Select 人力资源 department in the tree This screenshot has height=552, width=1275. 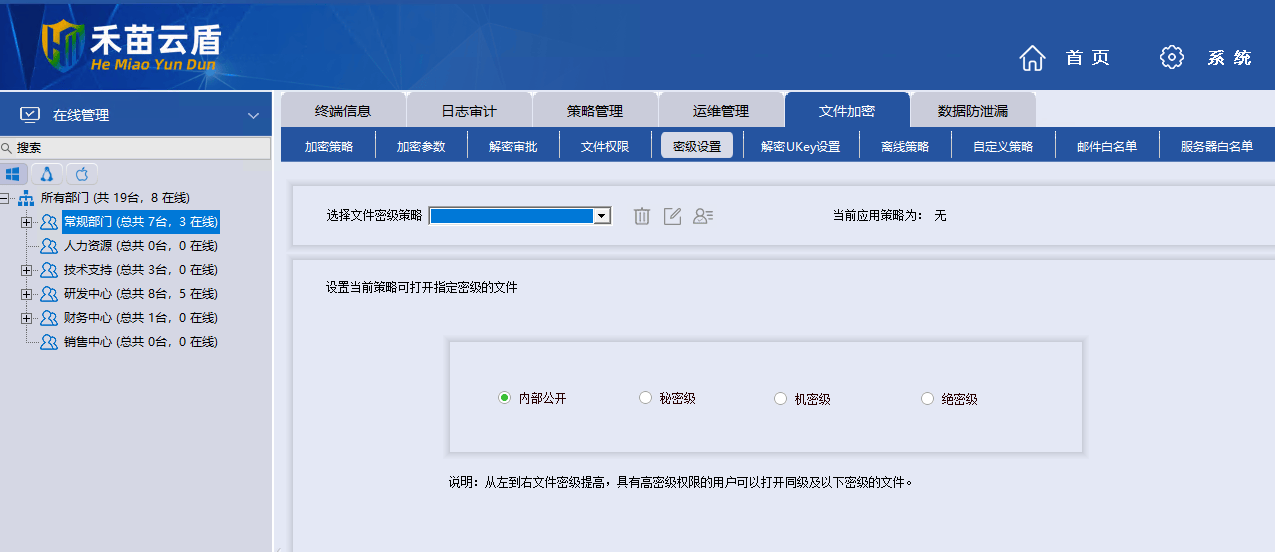pos(88,246)
